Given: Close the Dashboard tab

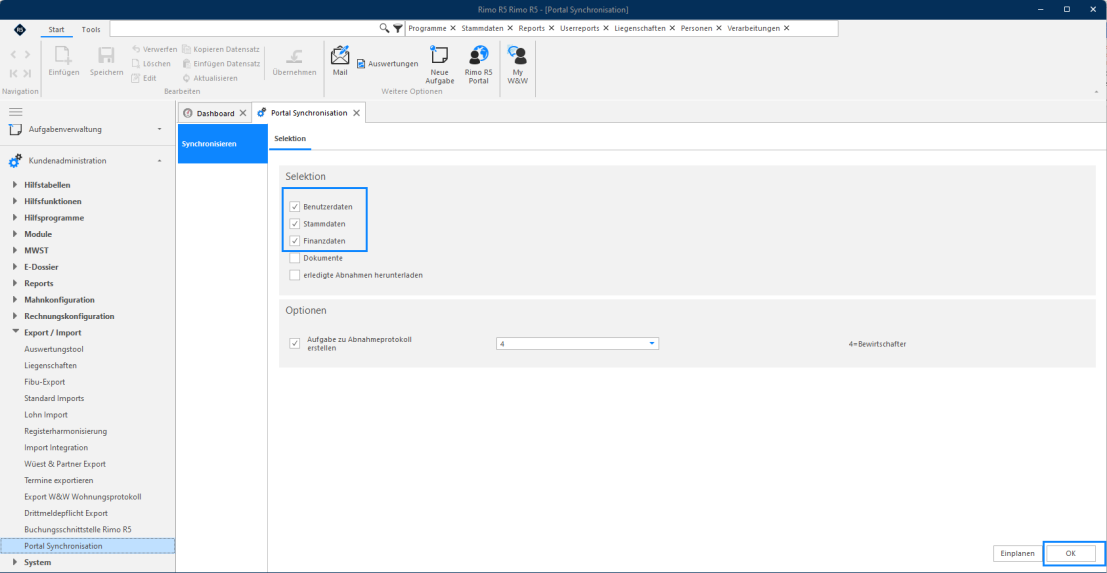Looking at the screenshot, I should coord(243,113).
